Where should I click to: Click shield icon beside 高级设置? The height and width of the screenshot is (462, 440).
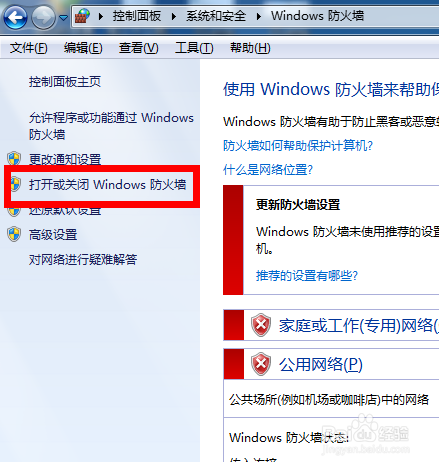[14, 234]
